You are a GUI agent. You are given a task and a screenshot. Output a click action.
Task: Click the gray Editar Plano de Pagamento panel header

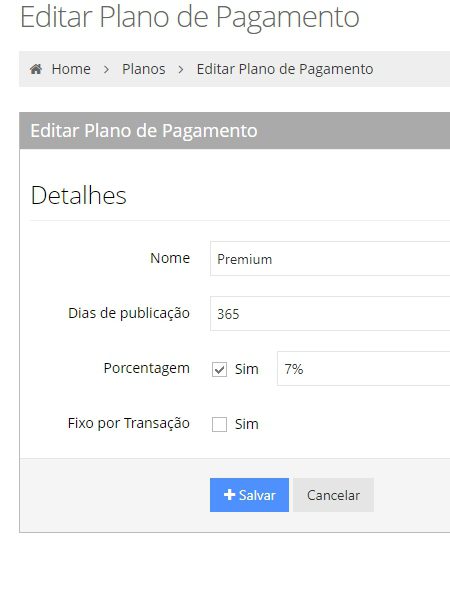point(234,131)
